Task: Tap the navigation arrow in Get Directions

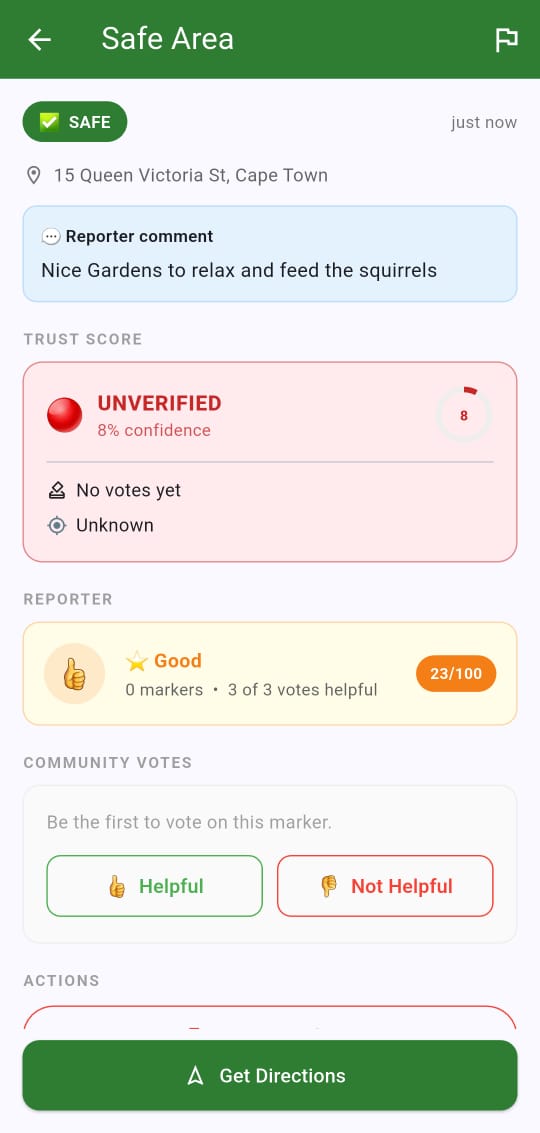Action: click(195, 1076)
